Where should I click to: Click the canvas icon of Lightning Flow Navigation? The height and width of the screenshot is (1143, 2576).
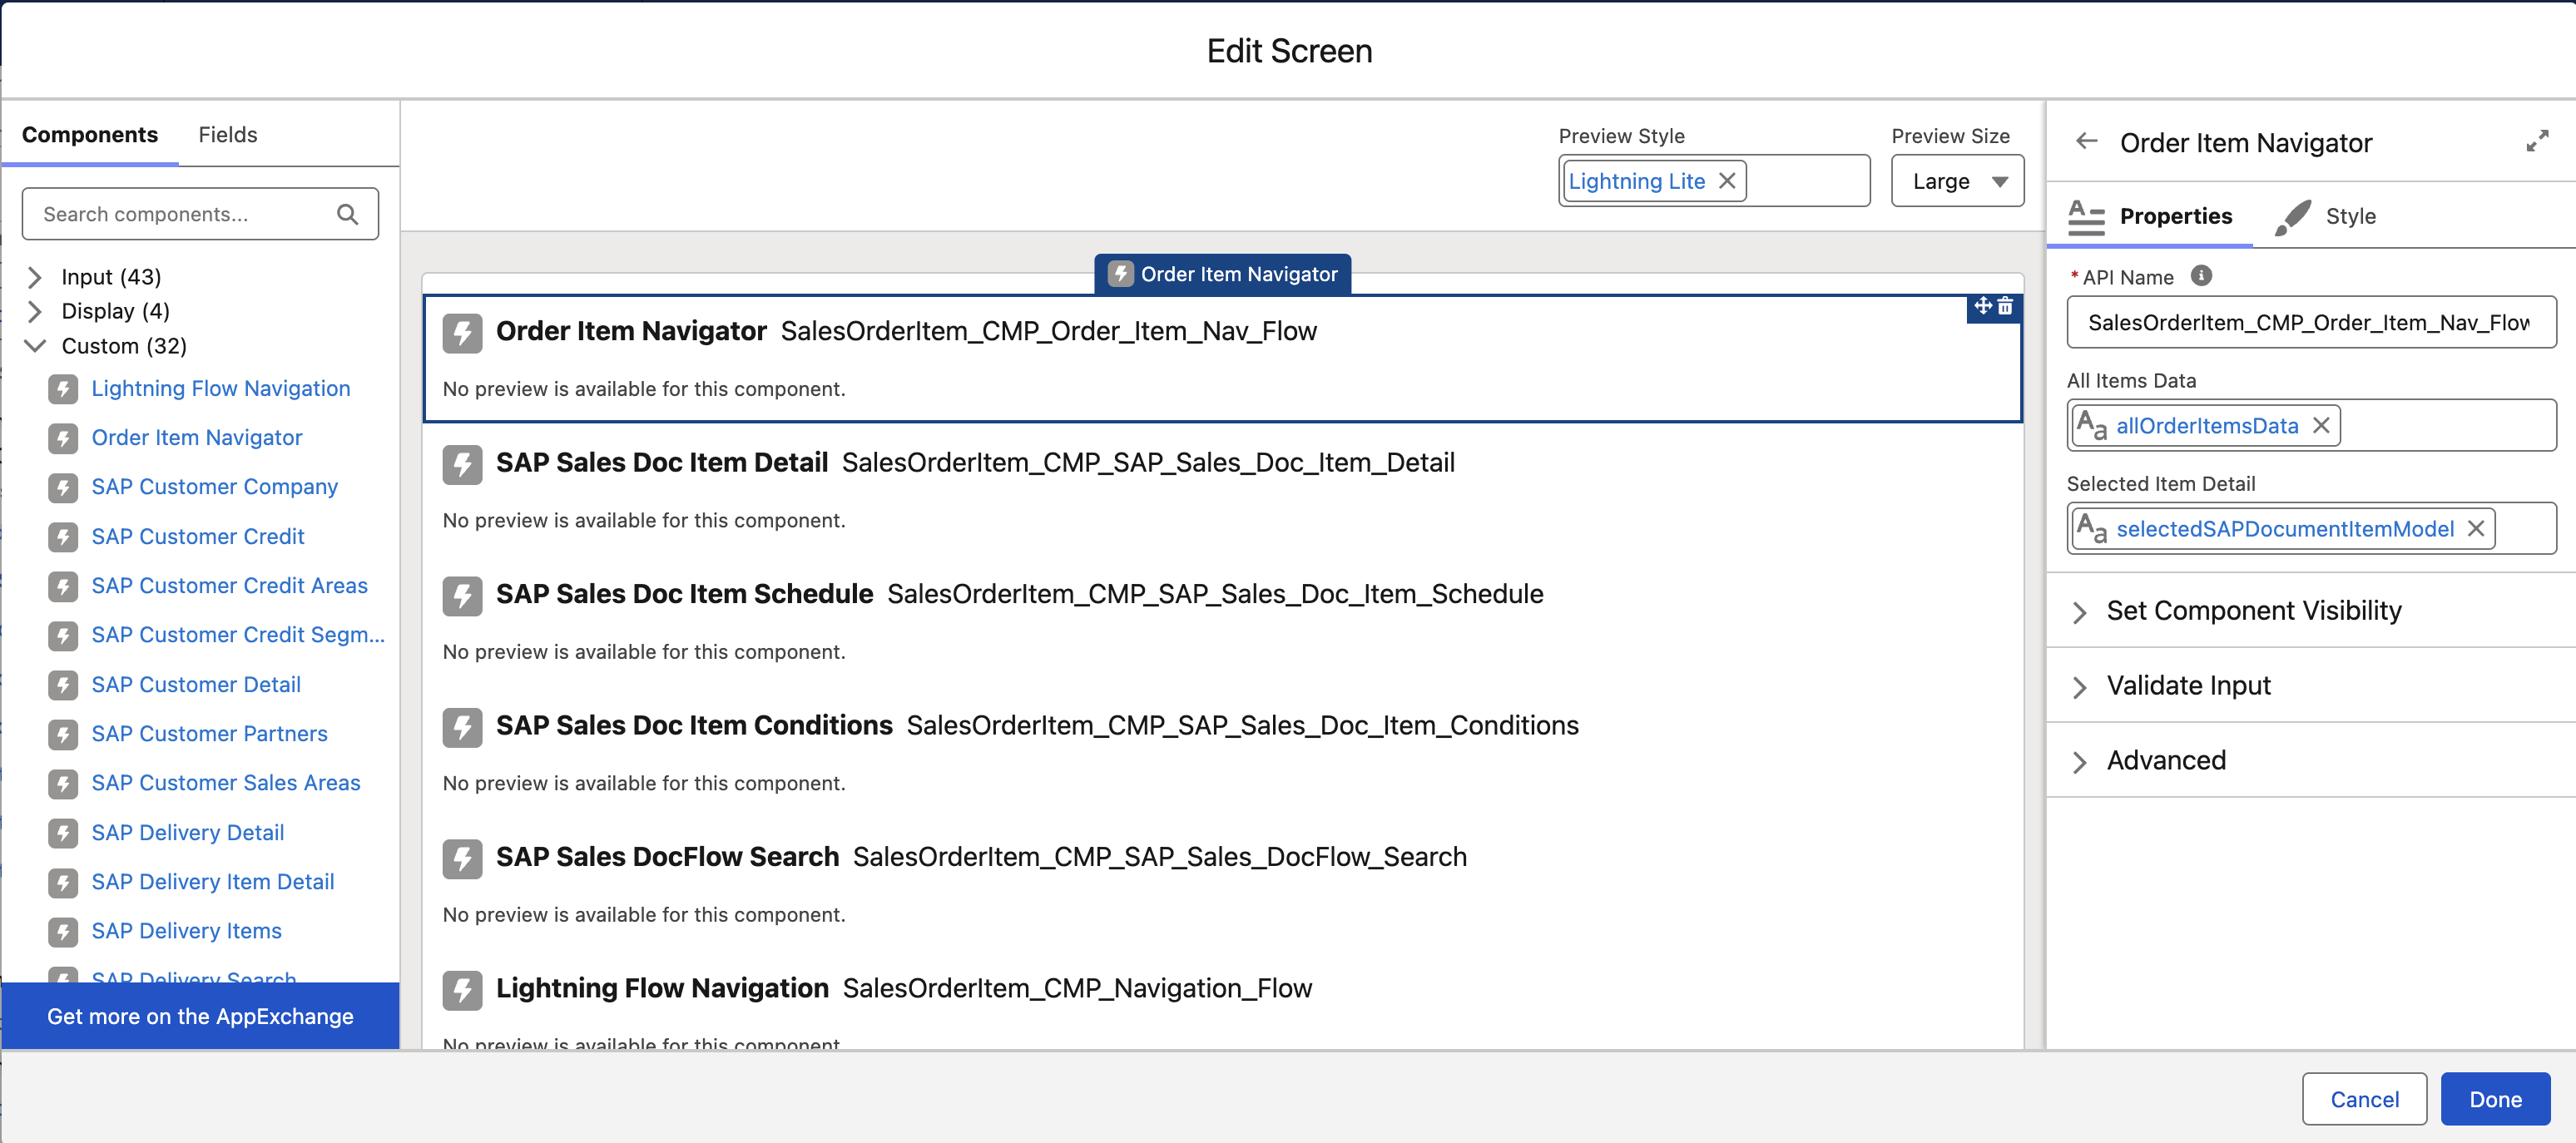tap(462, 990)
